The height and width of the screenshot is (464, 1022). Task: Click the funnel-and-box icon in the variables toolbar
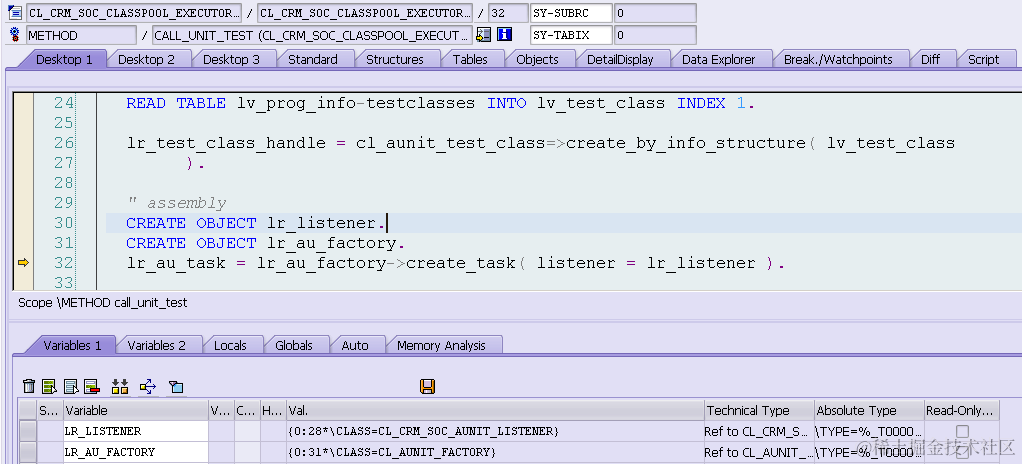coord(175,387)
